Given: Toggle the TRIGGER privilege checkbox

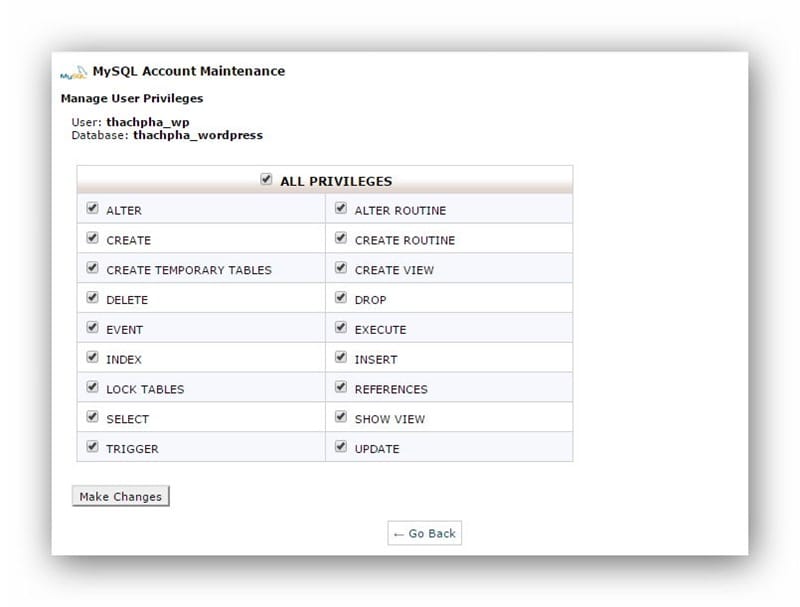Looking at the screenshot, I should pos(92,446).
